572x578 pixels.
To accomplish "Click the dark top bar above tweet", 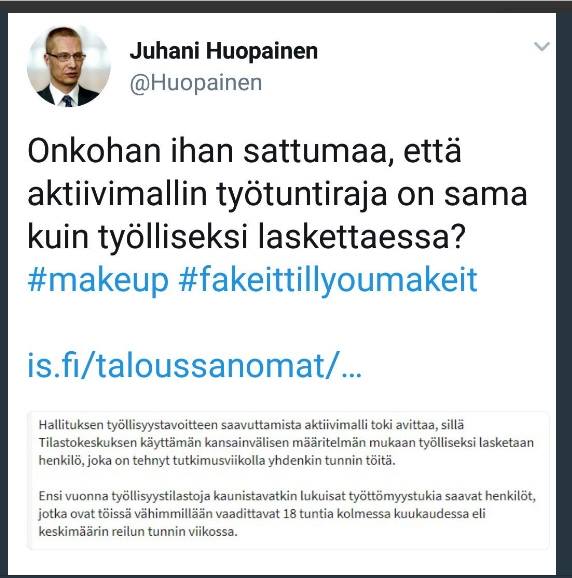I will (286, 6).
